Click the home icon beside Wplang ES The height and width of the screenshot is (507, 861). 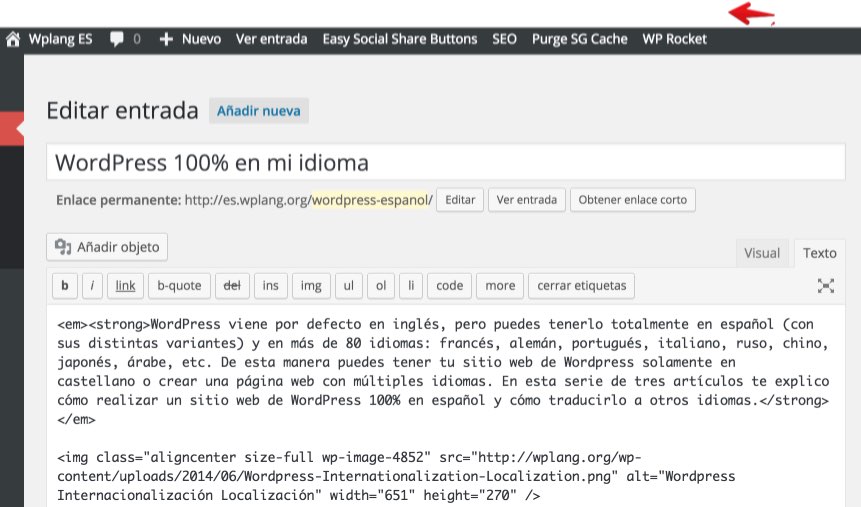point(13,39)
